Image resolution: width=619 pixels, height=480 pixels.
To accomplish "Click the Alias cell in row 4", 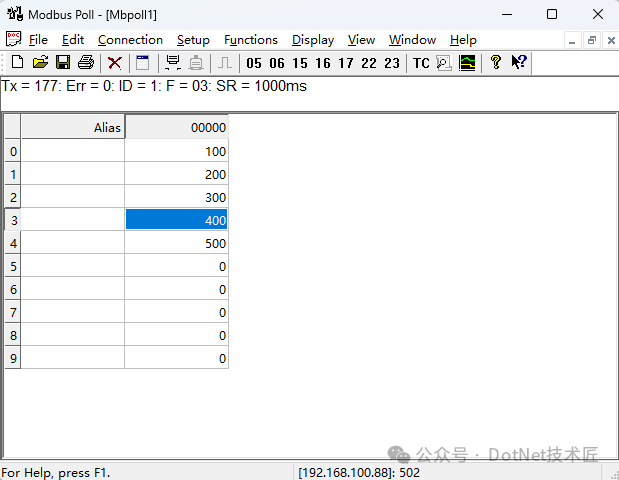I will pyautogui.click(x=73, y=242).
